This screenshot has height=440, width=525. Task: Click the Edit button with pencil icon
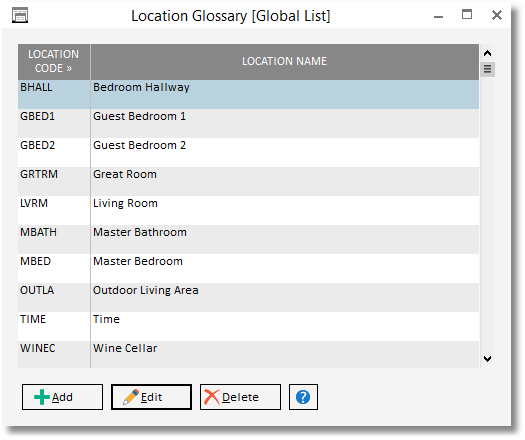(x=151, y=397)
